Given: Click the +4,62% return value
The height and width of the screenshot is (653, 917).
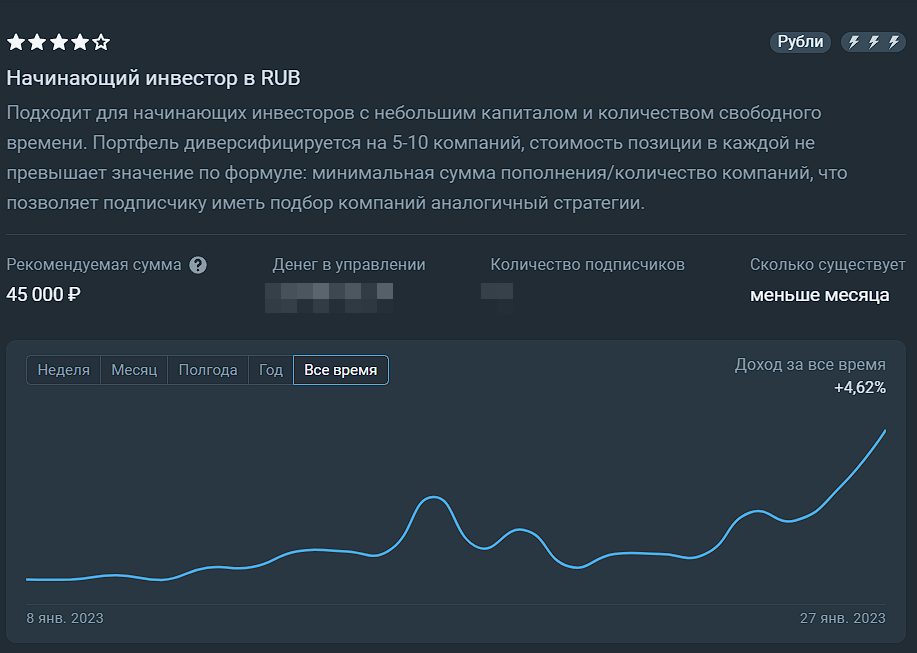Looking at the screenshot, I should 860,388.
